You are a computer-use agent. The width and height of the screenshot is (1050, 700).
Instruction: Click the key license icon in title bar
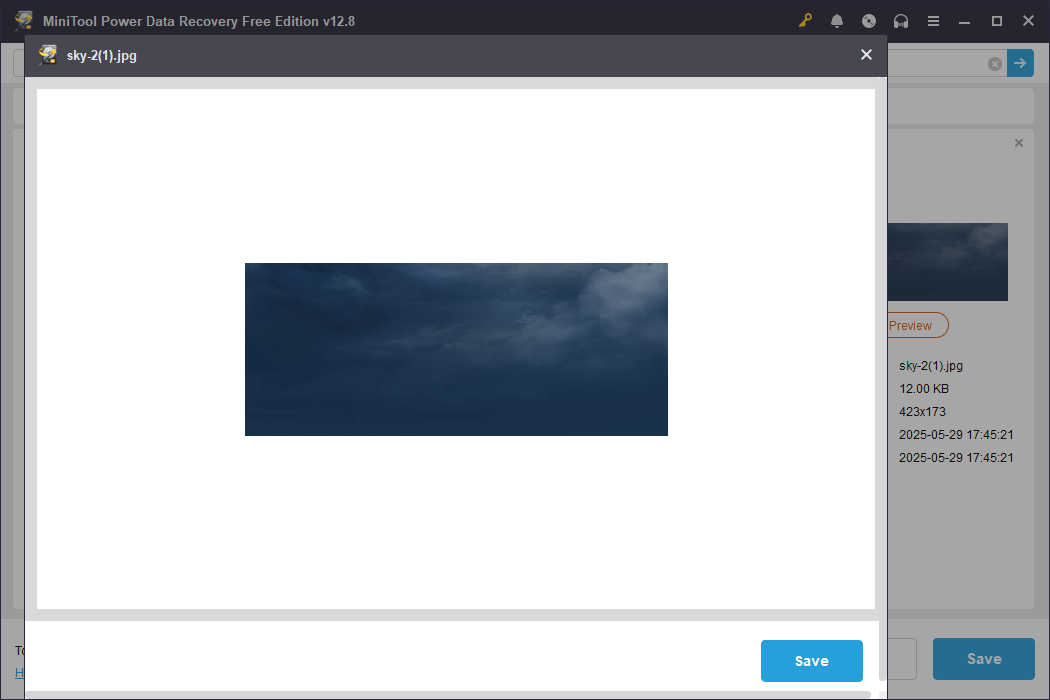point(805,20)
